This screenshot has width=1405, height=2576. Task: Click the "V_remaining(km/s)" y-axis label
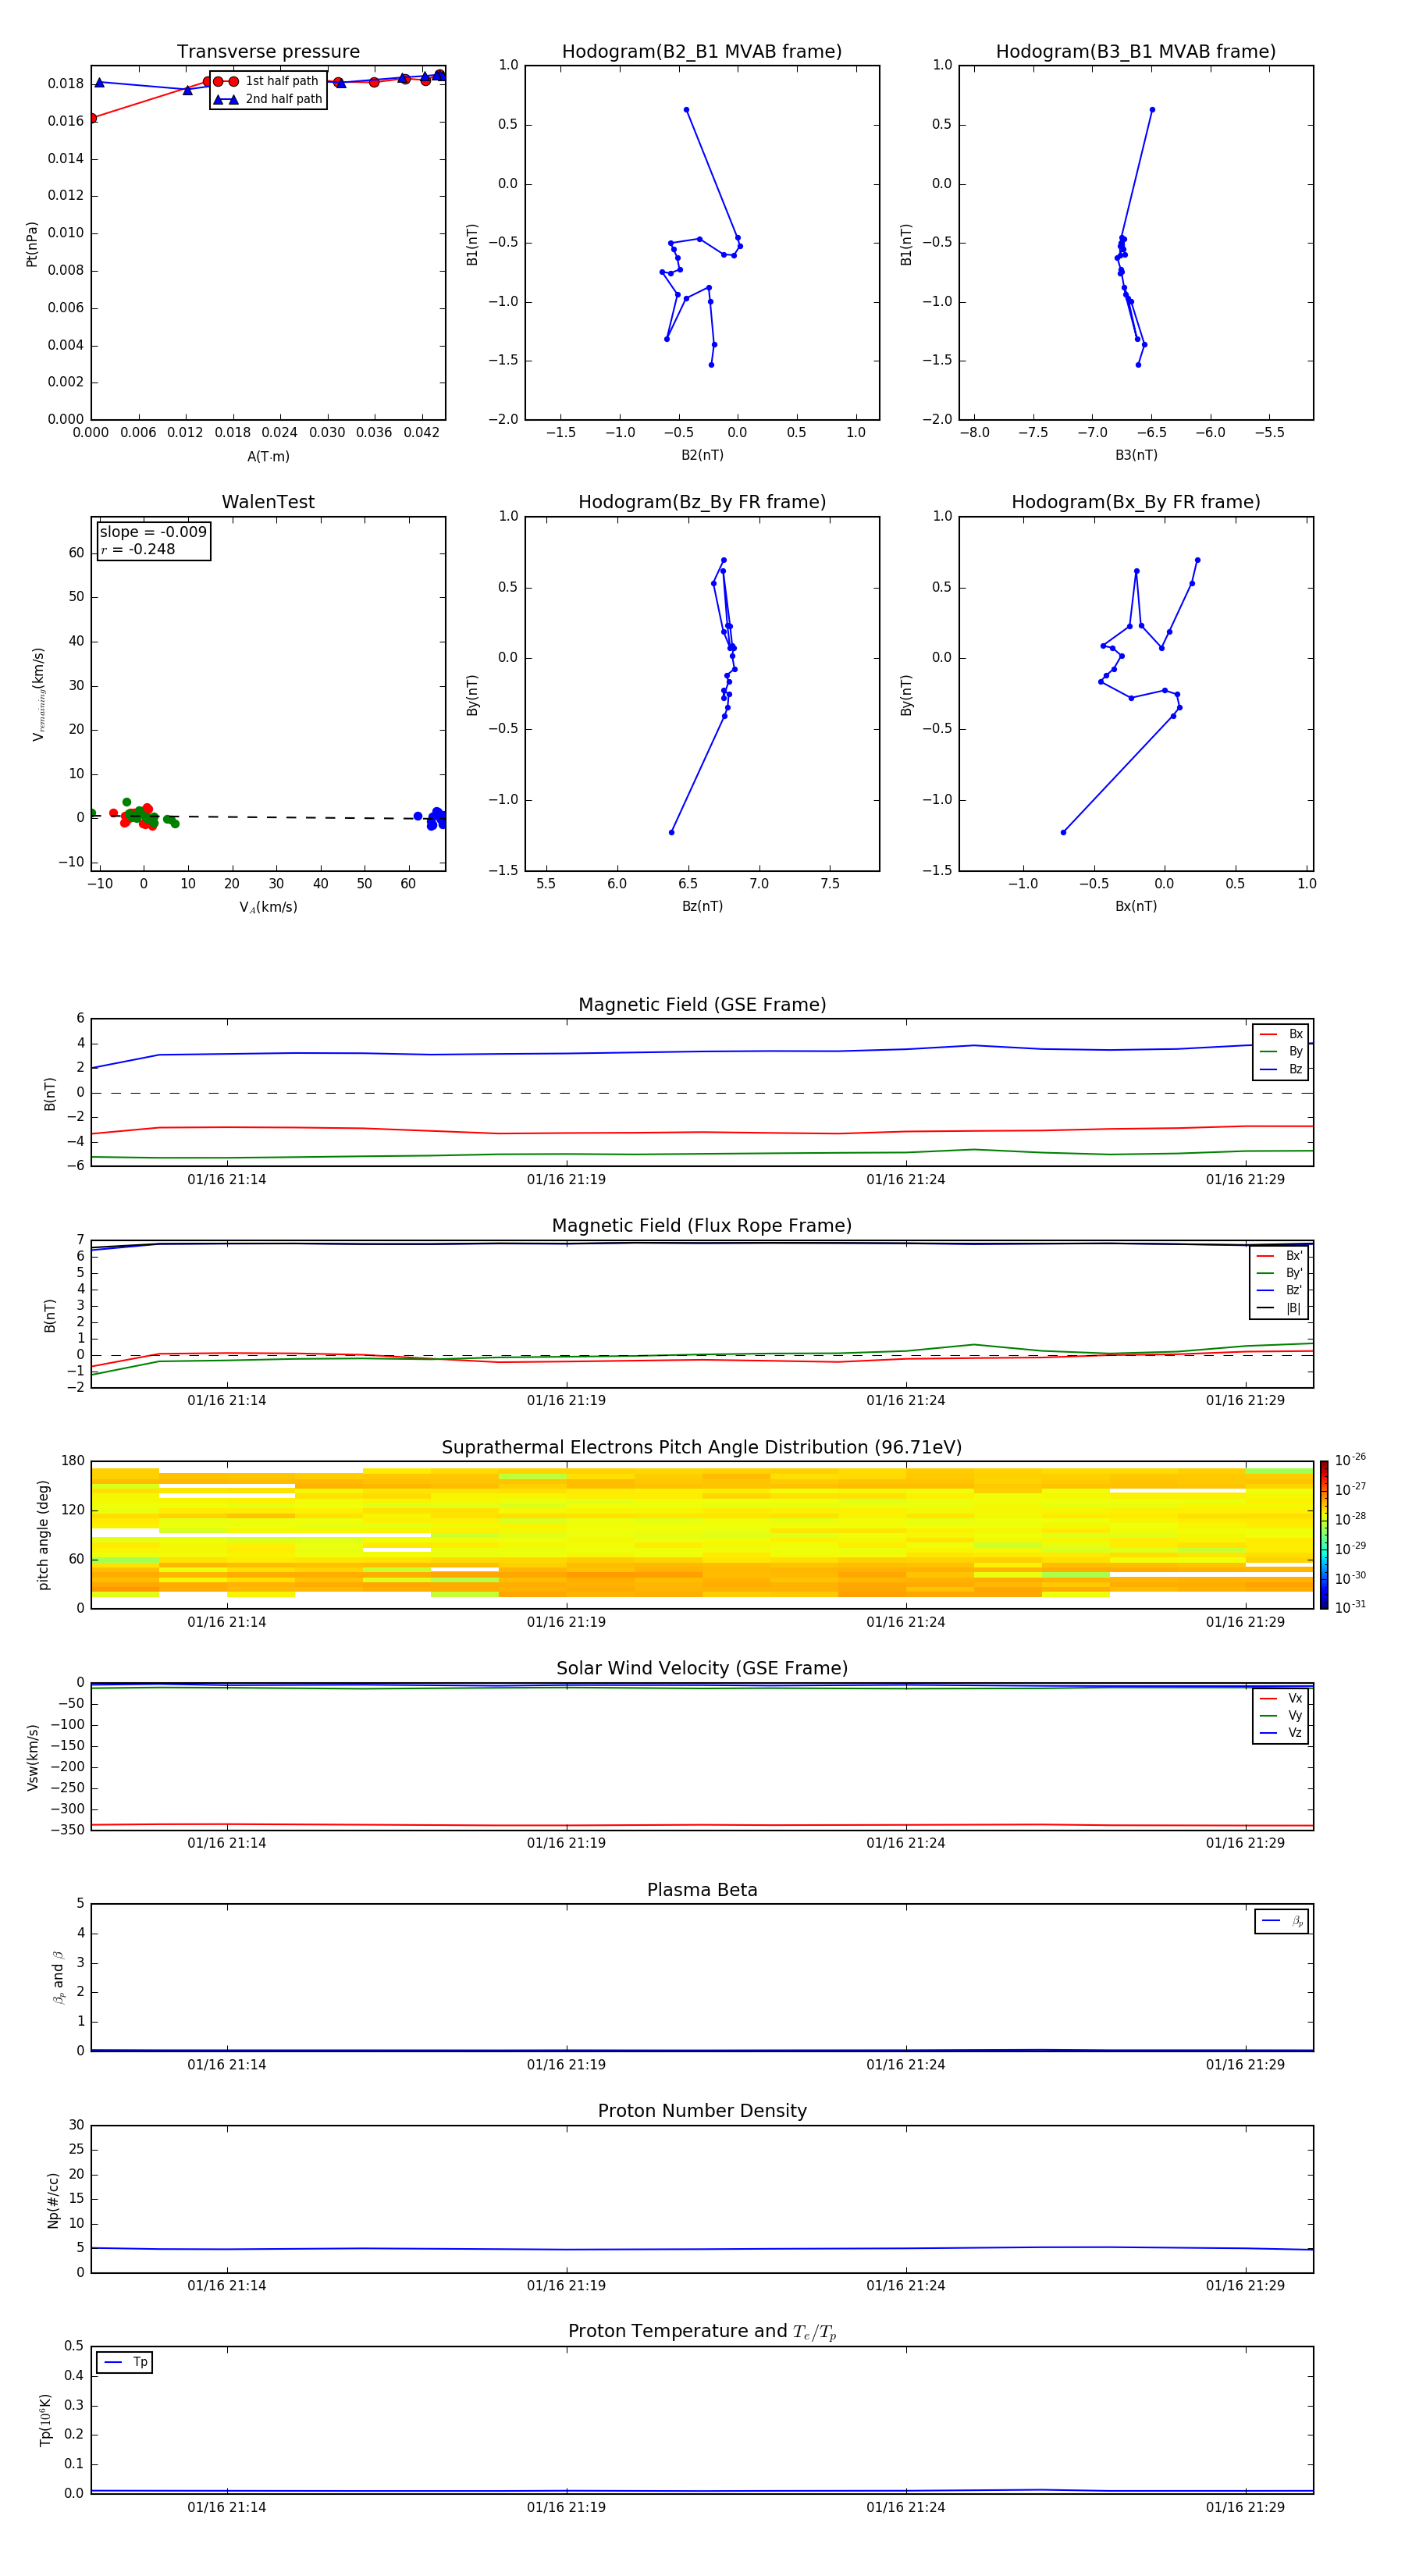38,694
